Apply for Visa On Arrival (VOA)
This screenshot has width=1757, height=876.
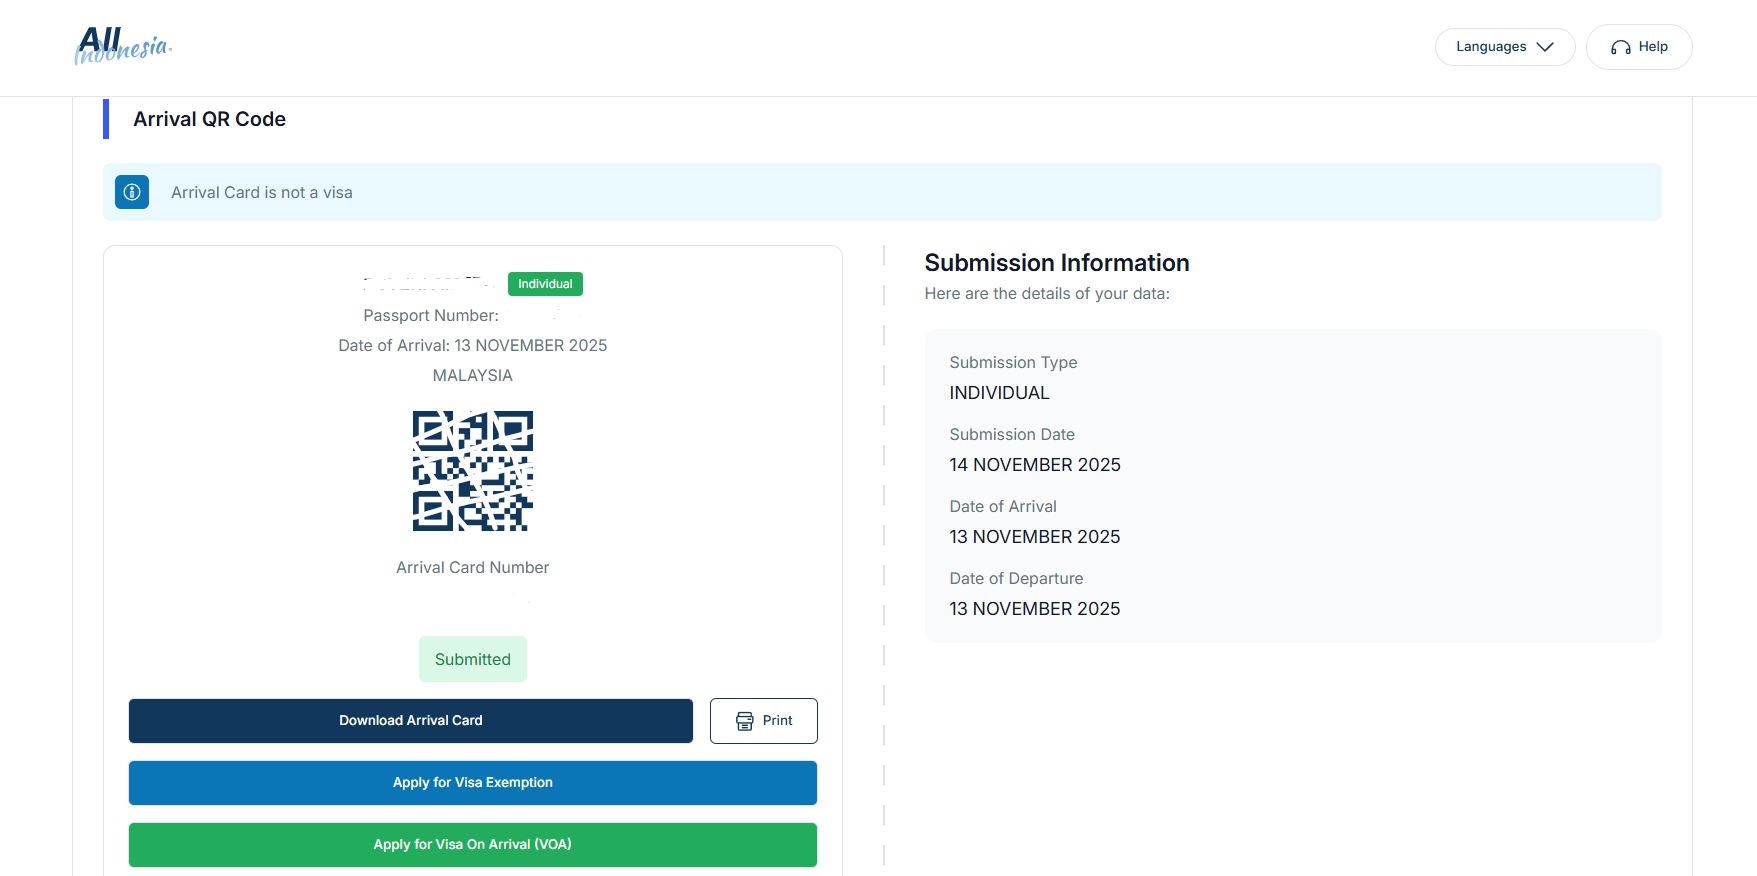pos(473,845)
